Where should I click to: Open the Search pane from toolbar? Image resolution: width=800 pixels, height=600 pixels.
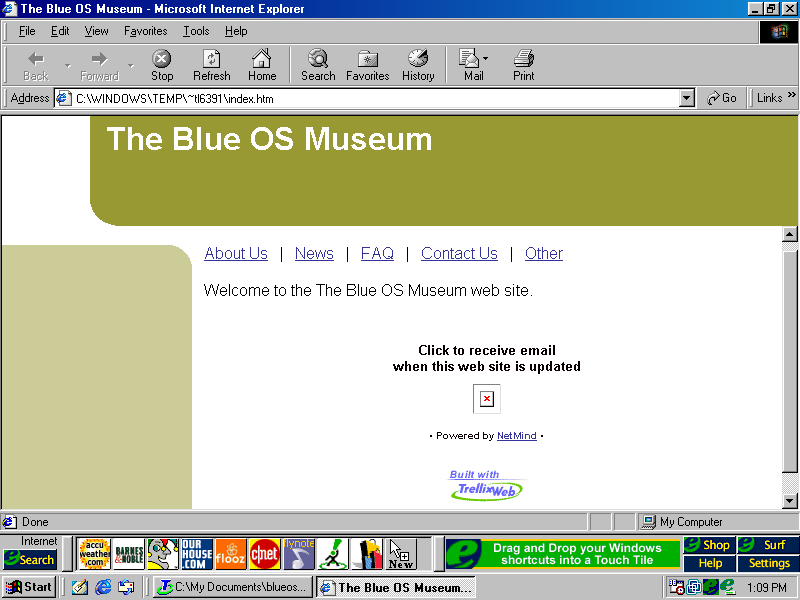pyautogui.click(x=318, y=65)
